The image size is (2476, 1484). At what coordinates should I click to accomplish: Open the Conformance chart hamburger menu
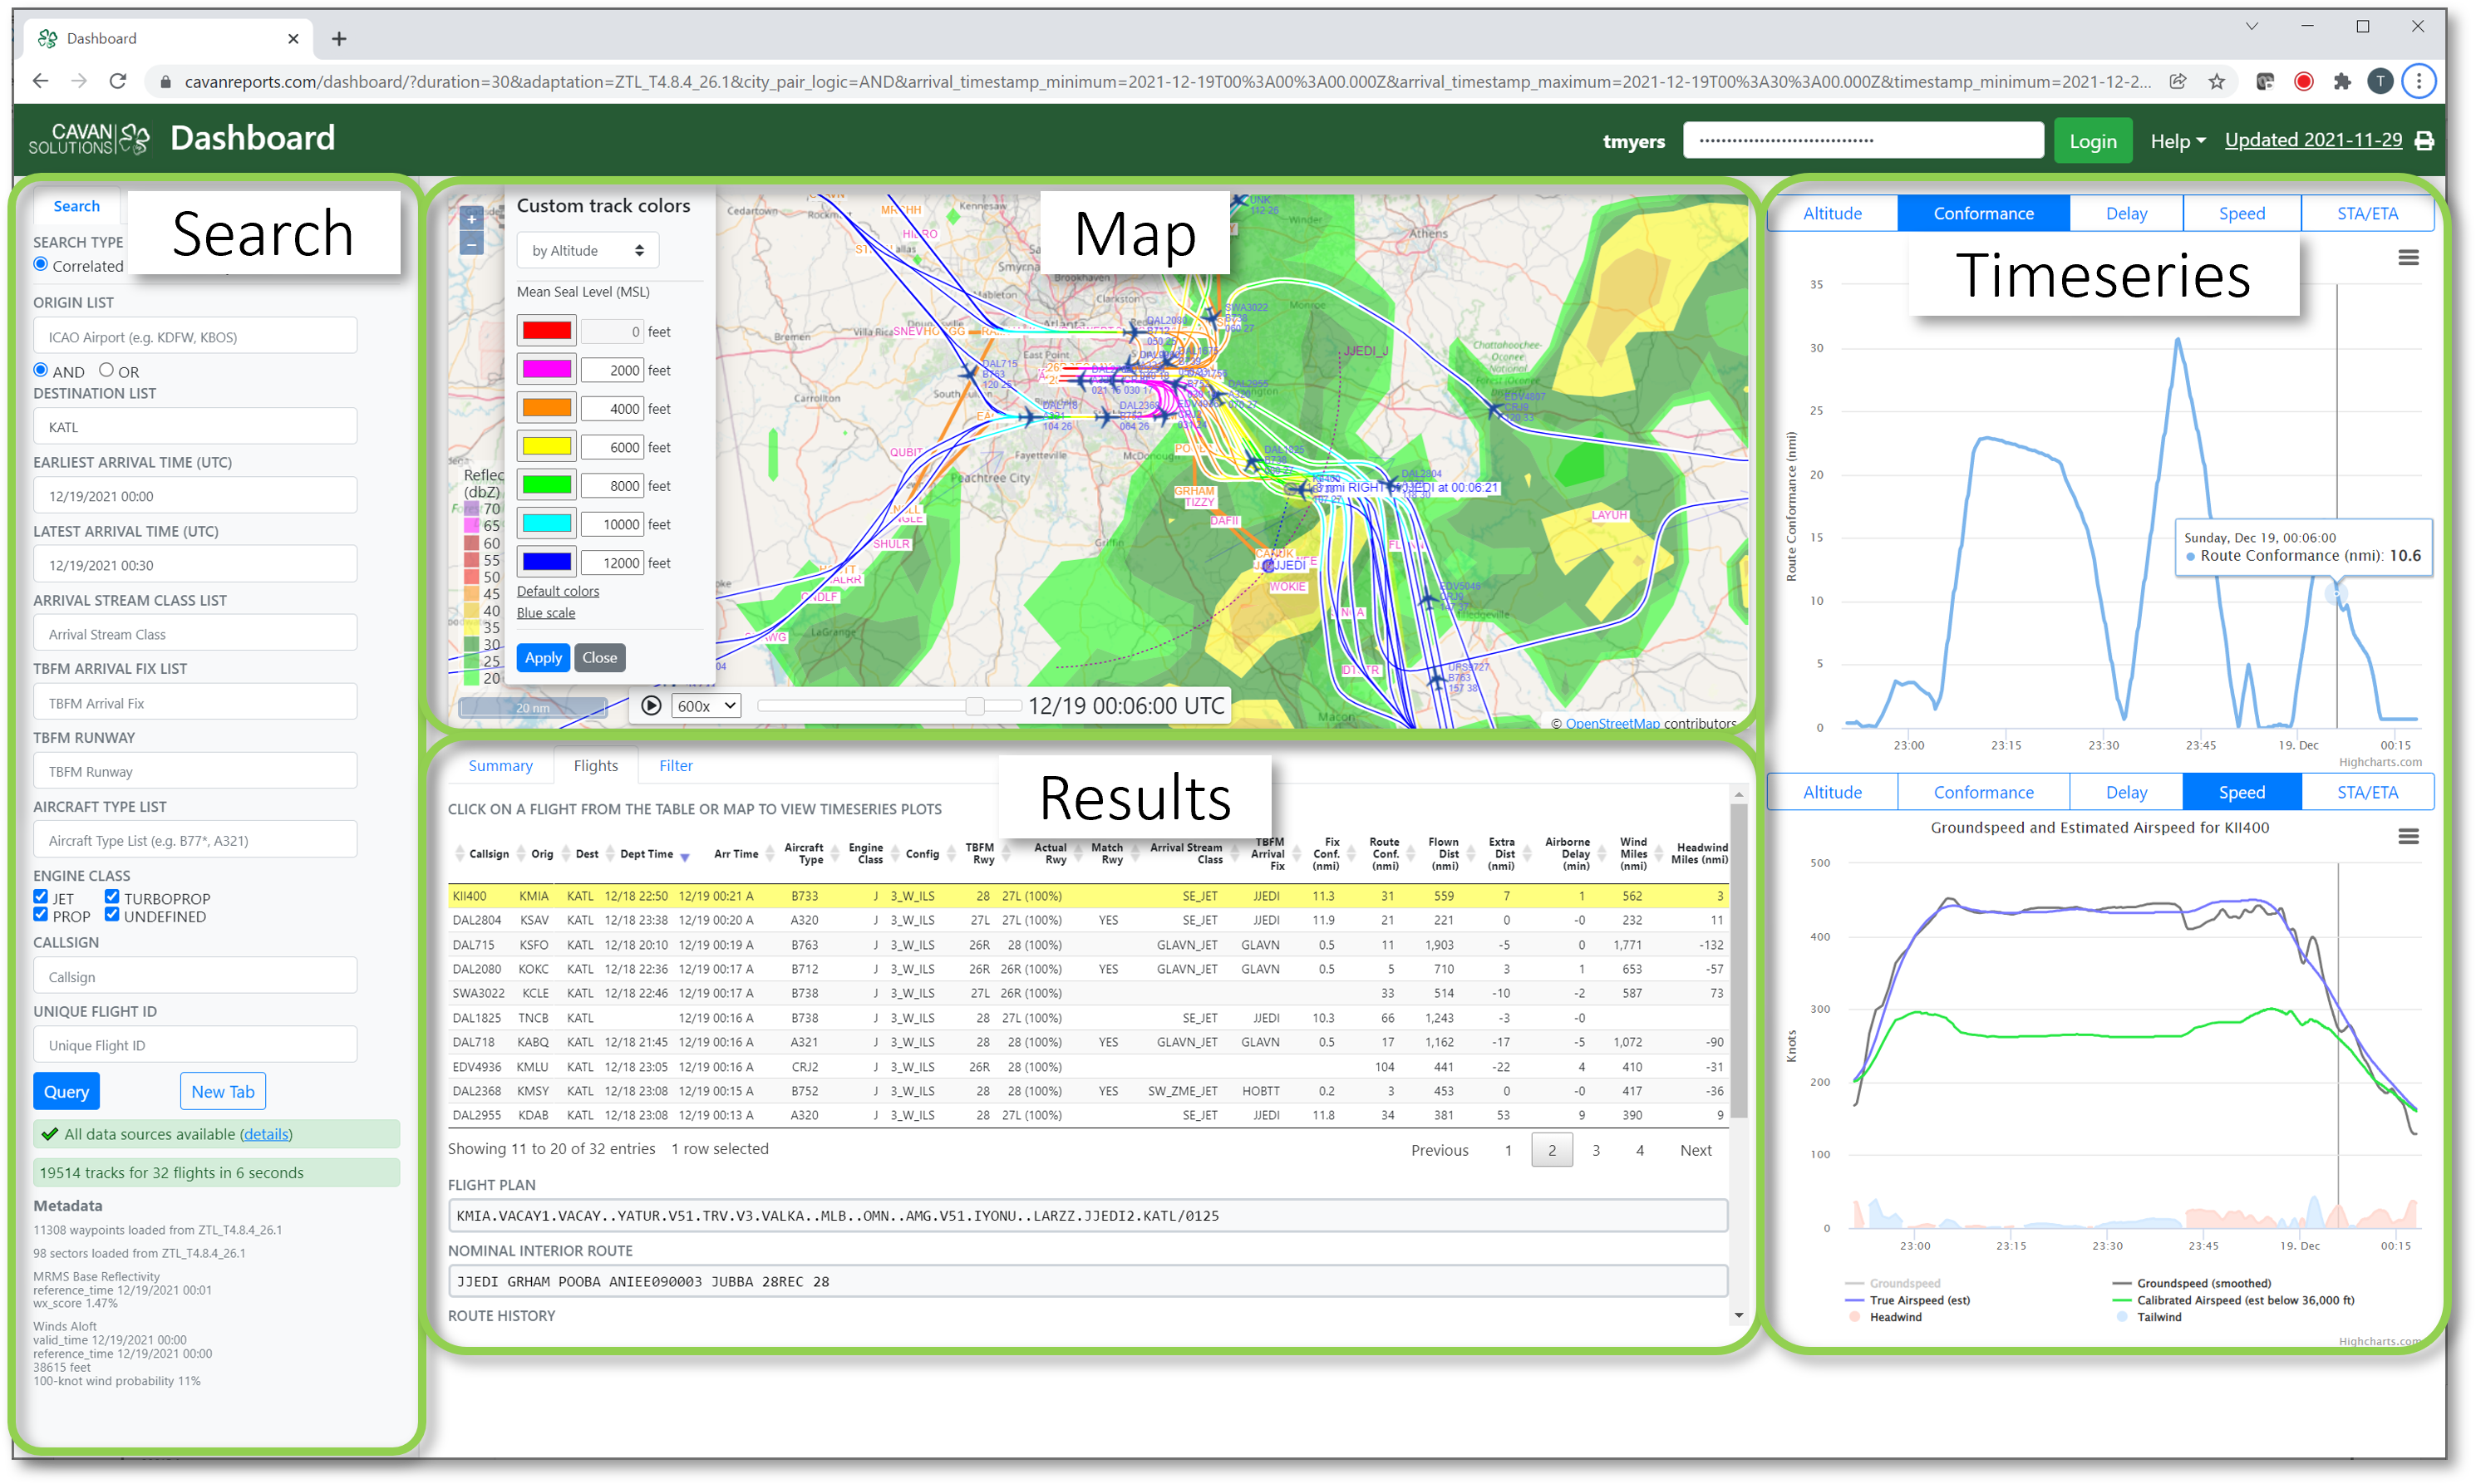tap(2408, 258)
